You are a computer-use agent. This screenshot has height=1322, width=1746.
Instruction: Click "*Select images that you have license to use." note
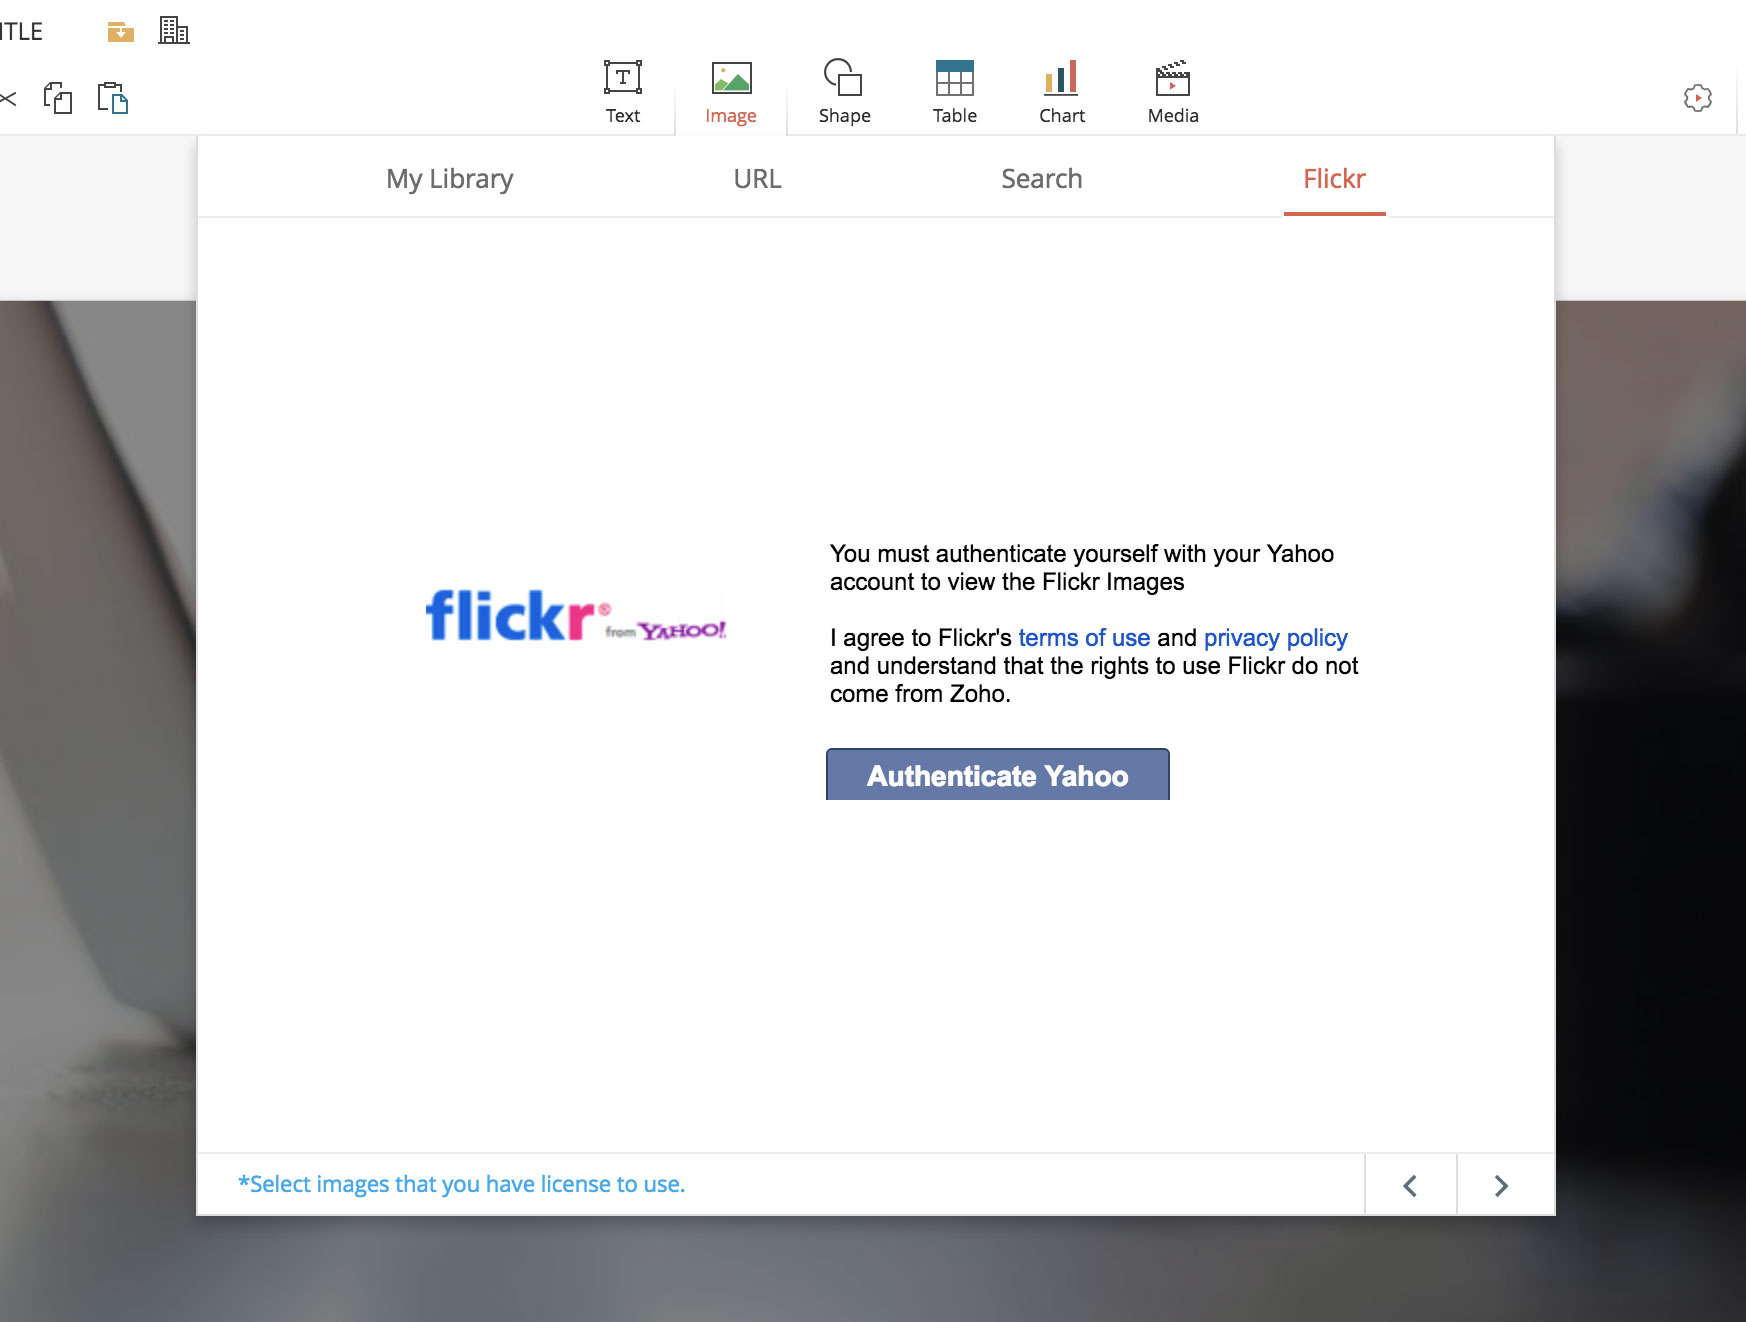tap(461, 1184)
